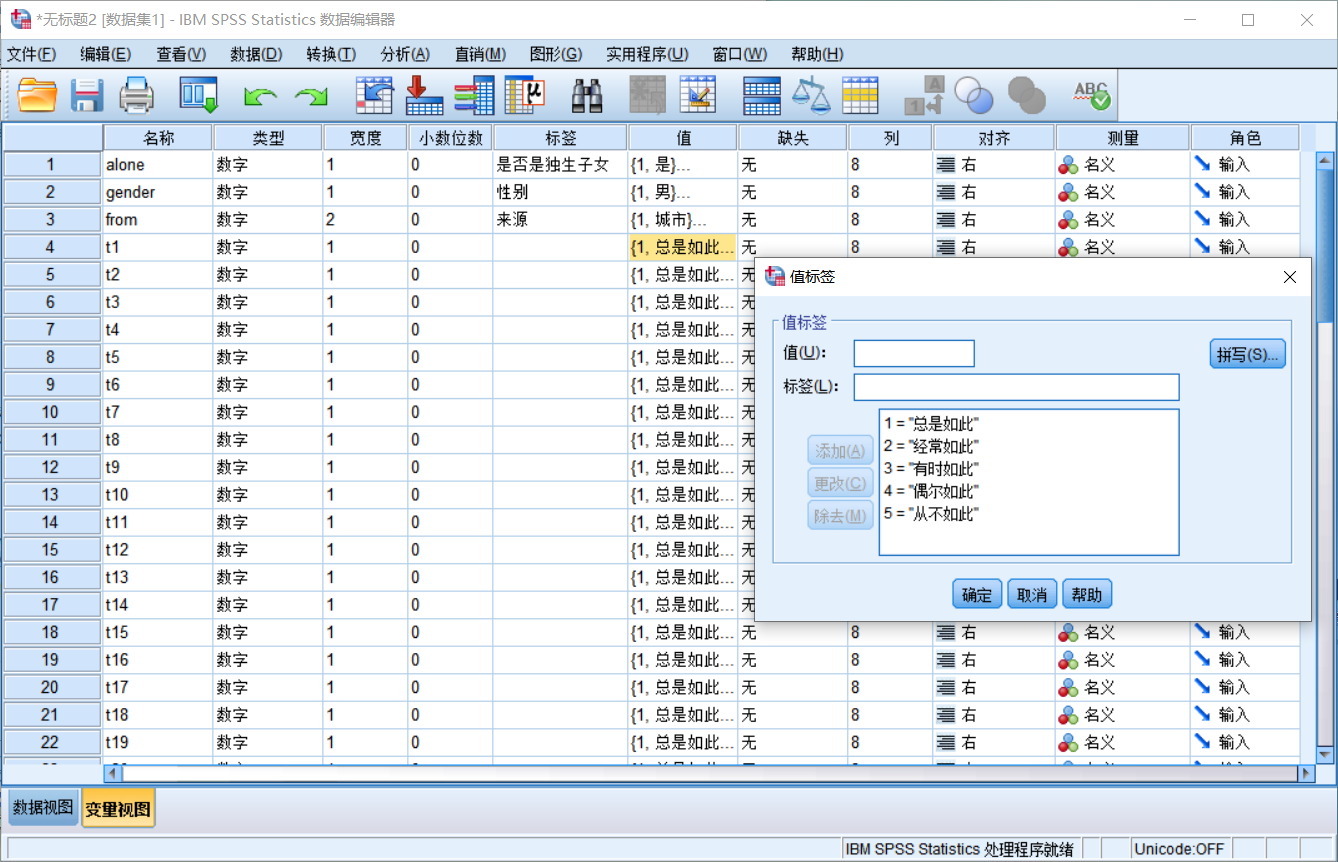Click the vertical scrollbar up arrow
The width and height of the screenshot is (1338, 862).
[1325, 159]
